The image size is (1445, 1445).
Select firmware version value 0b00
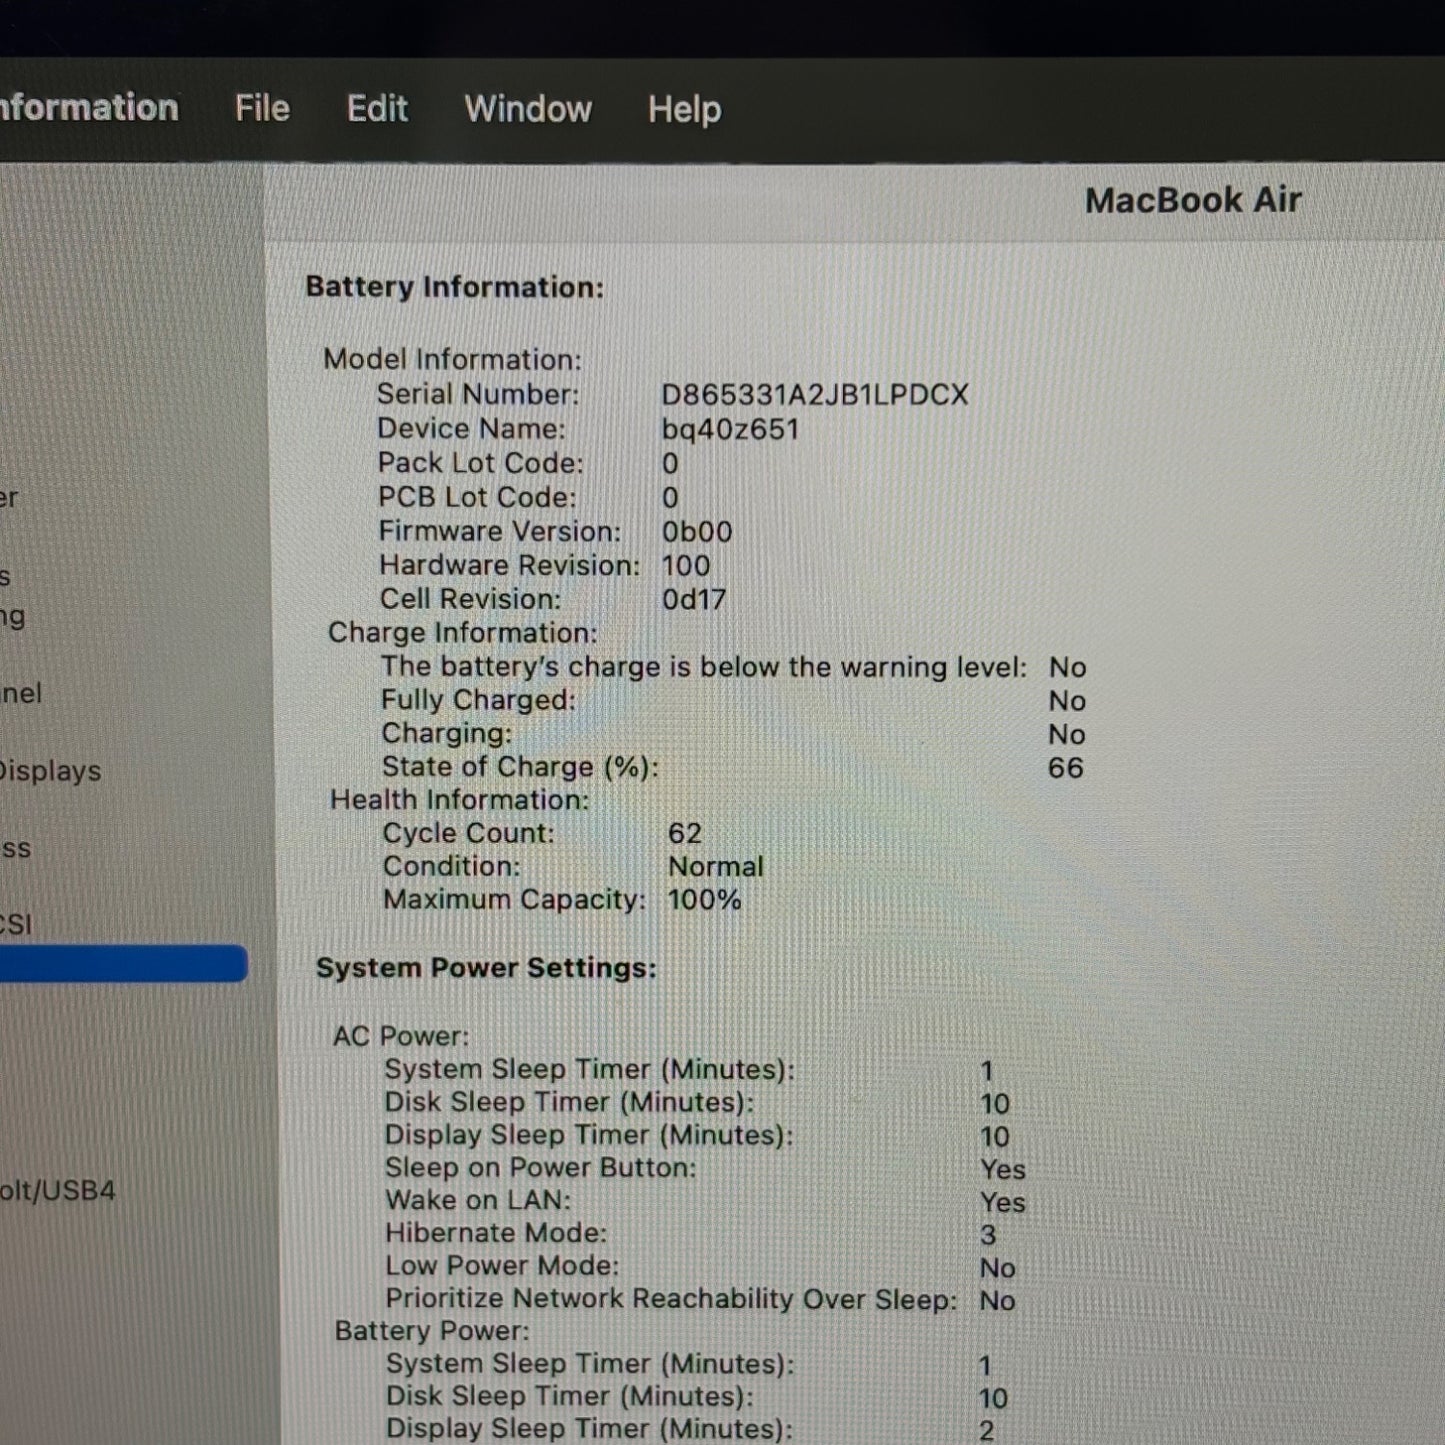[x=697, y=532]
